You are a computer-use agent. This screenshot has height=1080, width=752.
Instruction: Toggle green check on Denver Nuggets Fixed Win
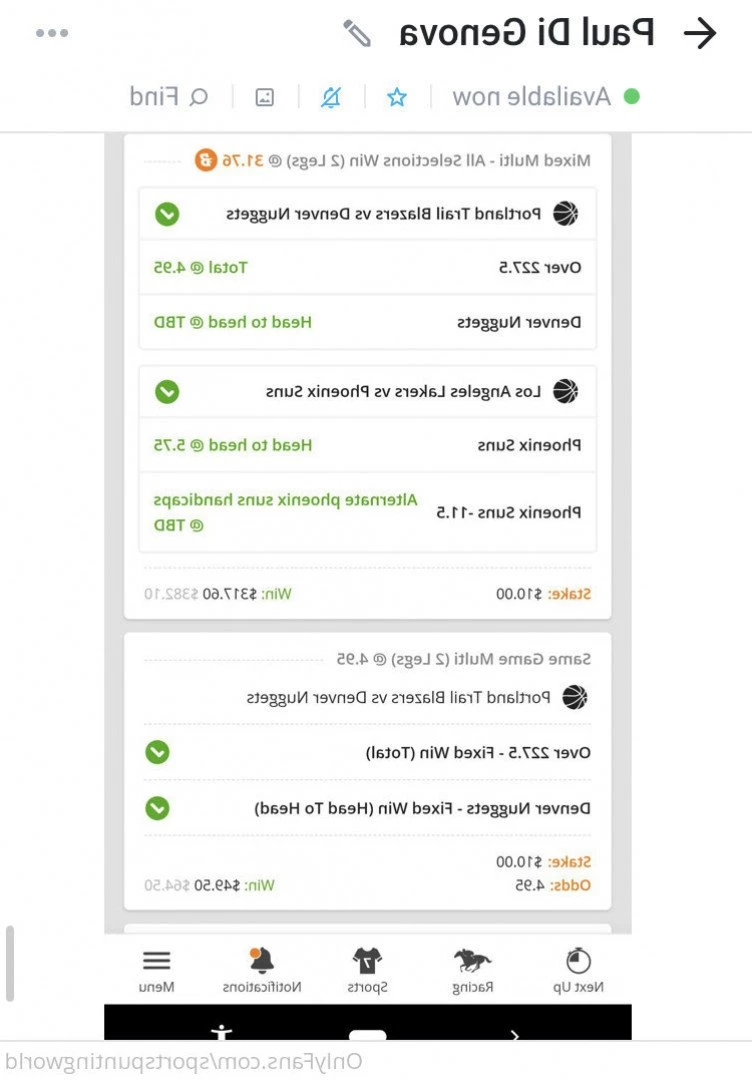158,808
